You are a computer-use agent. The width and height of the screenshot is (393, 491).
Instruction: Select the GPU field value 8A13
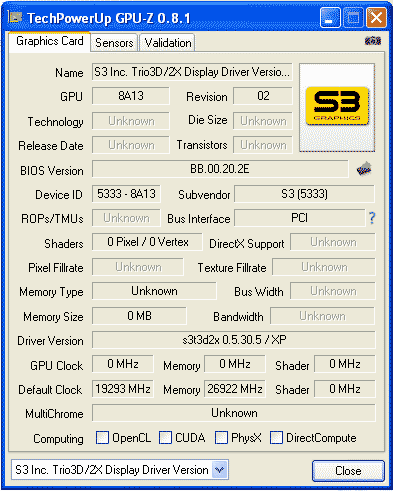131,96
